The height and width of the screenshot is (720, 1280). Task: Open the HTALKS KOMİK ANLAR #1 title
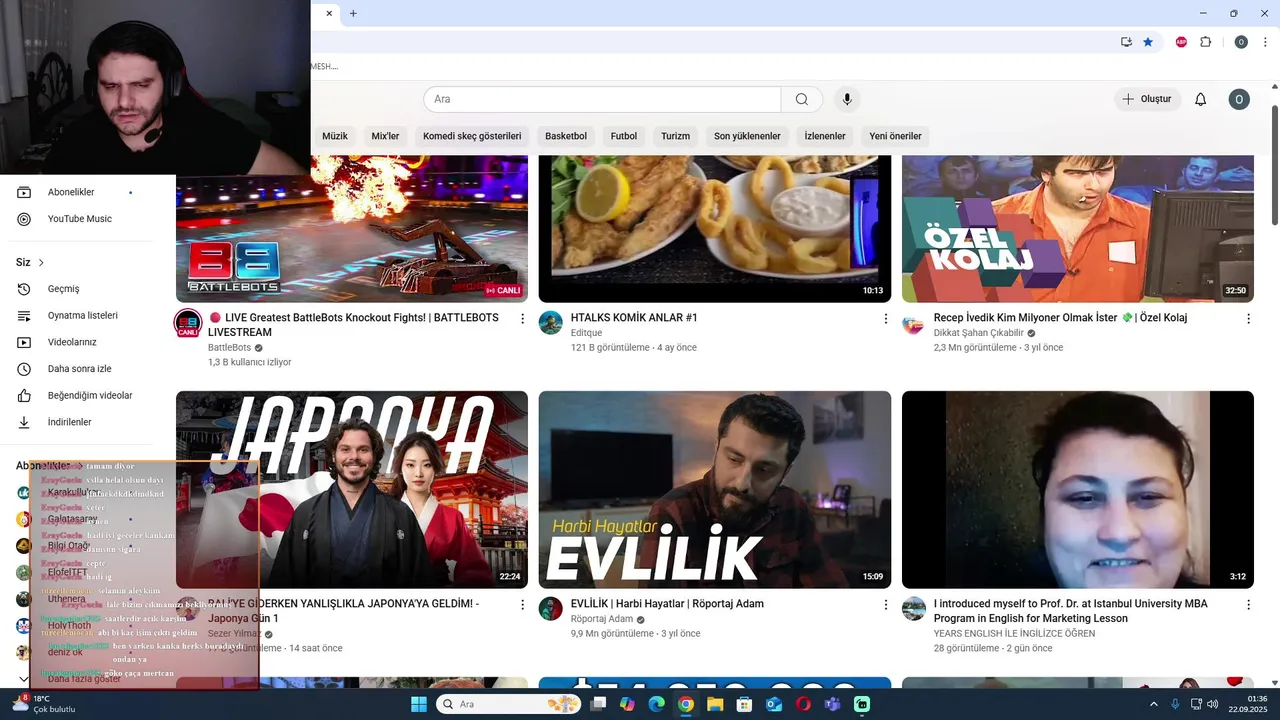tap(634, 318)
